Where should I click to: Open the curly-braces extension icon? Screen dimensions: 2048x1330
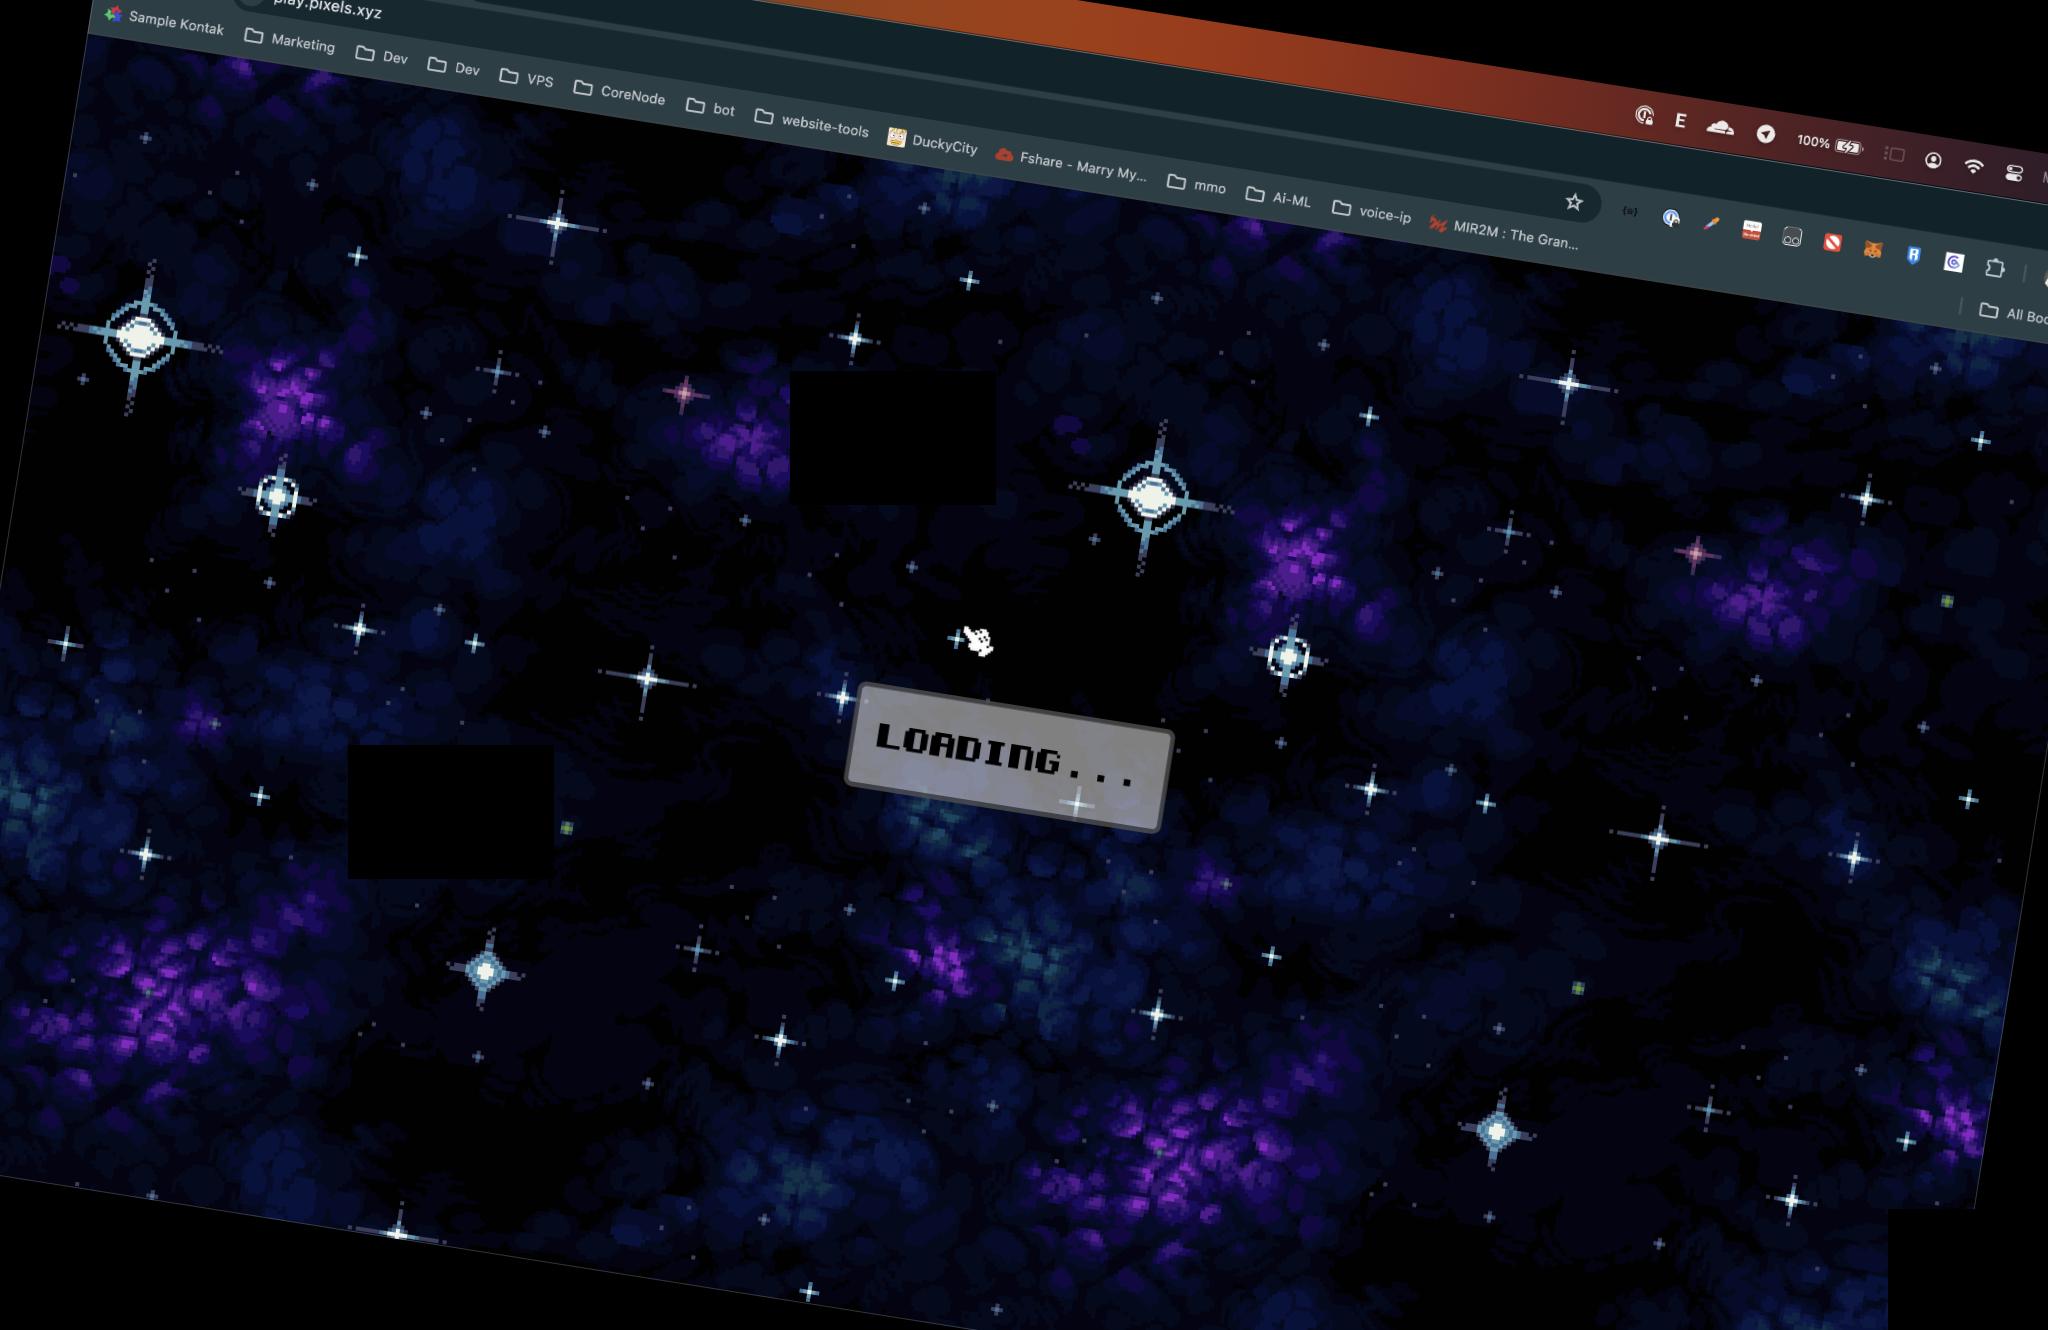[x=1630, y=211]
